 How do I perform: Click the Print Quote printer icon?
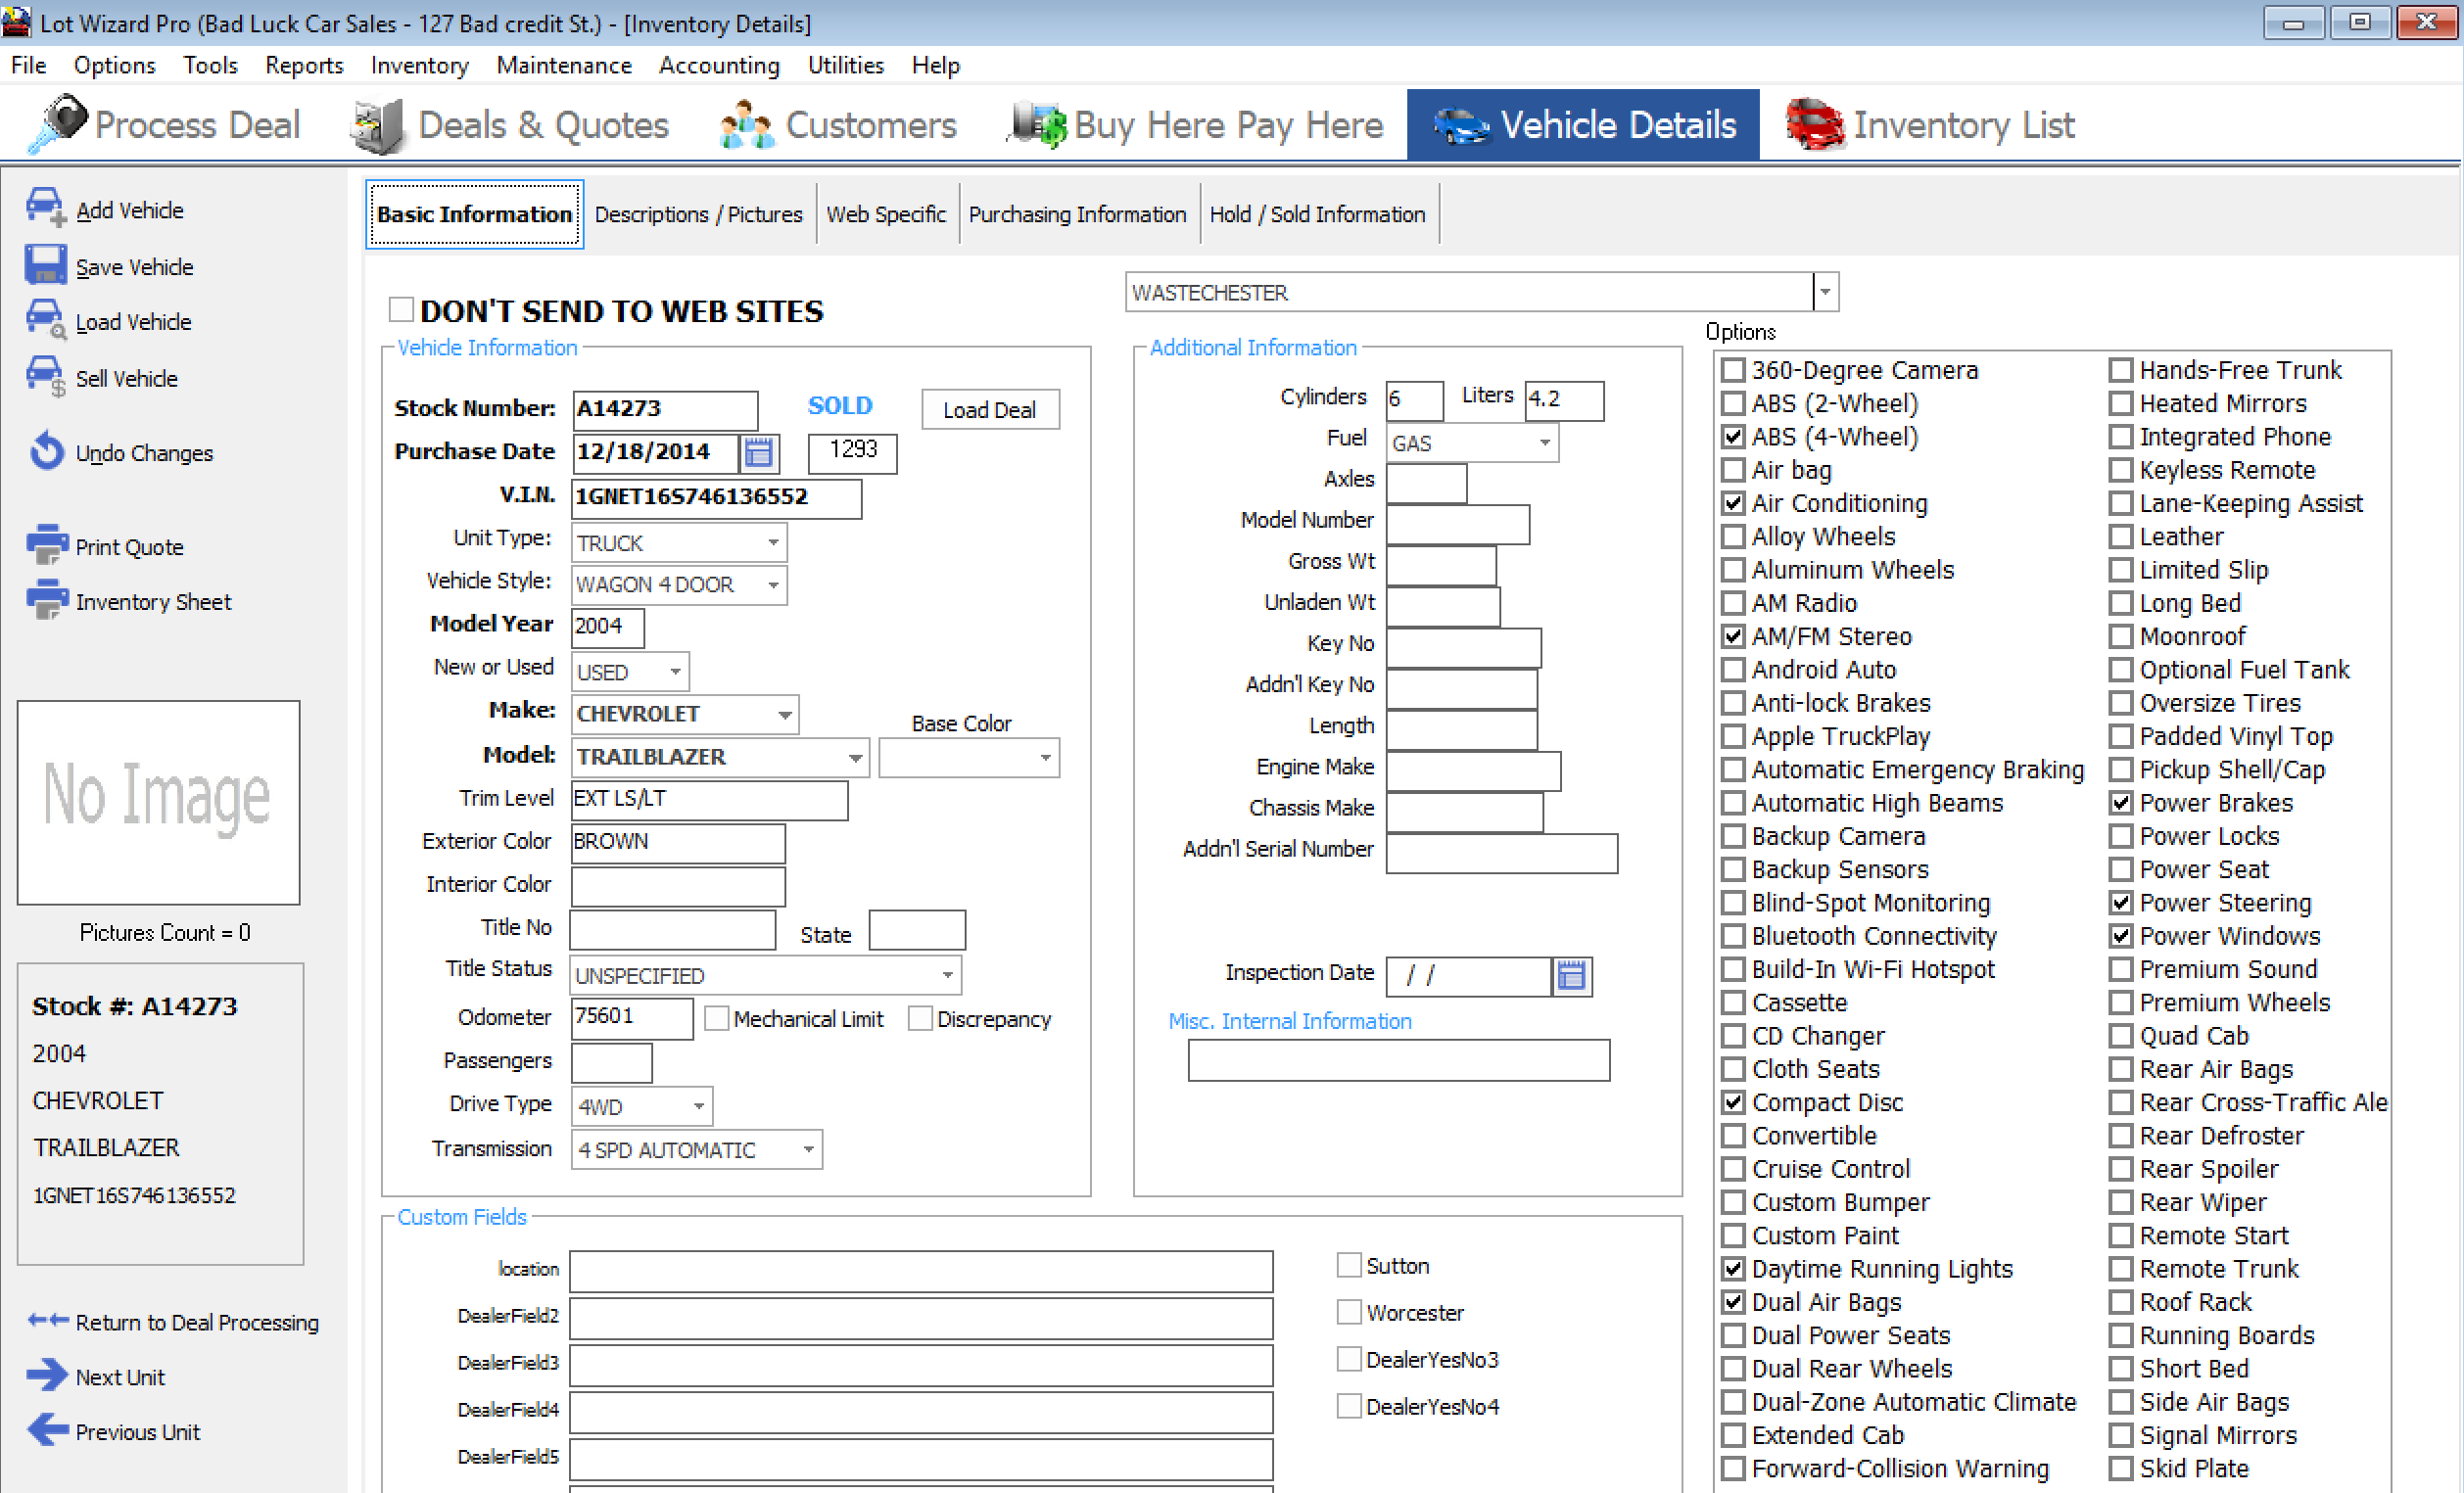tap(46, 545)
